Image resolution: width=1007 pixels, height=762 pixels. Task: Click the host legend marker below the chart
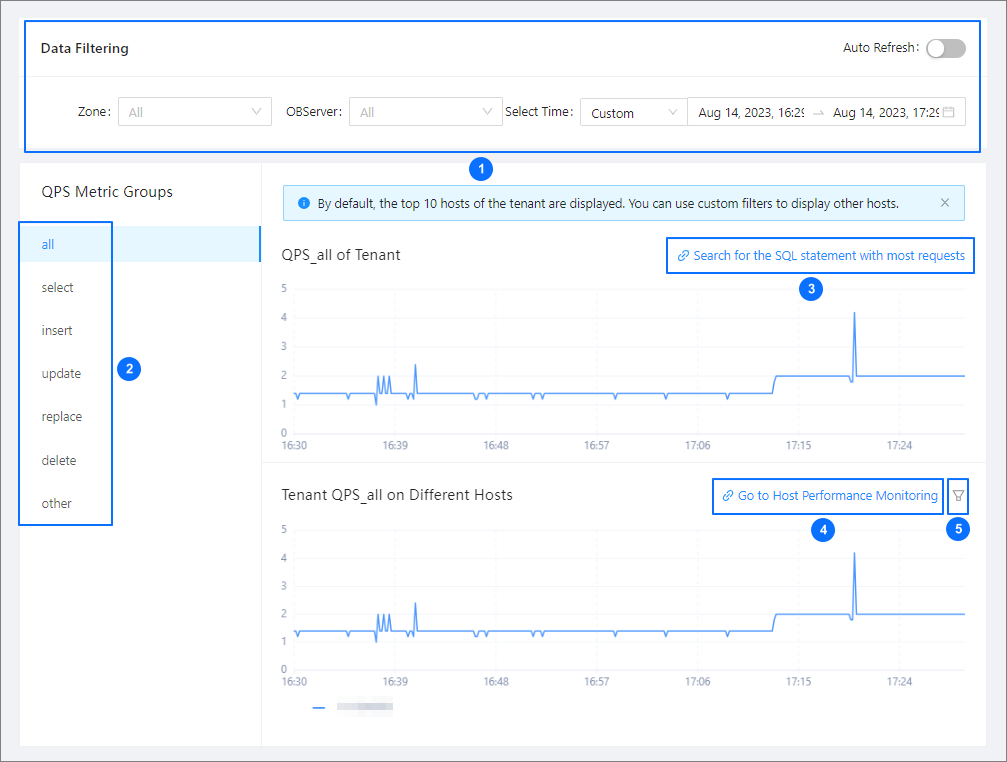point(319,707)
